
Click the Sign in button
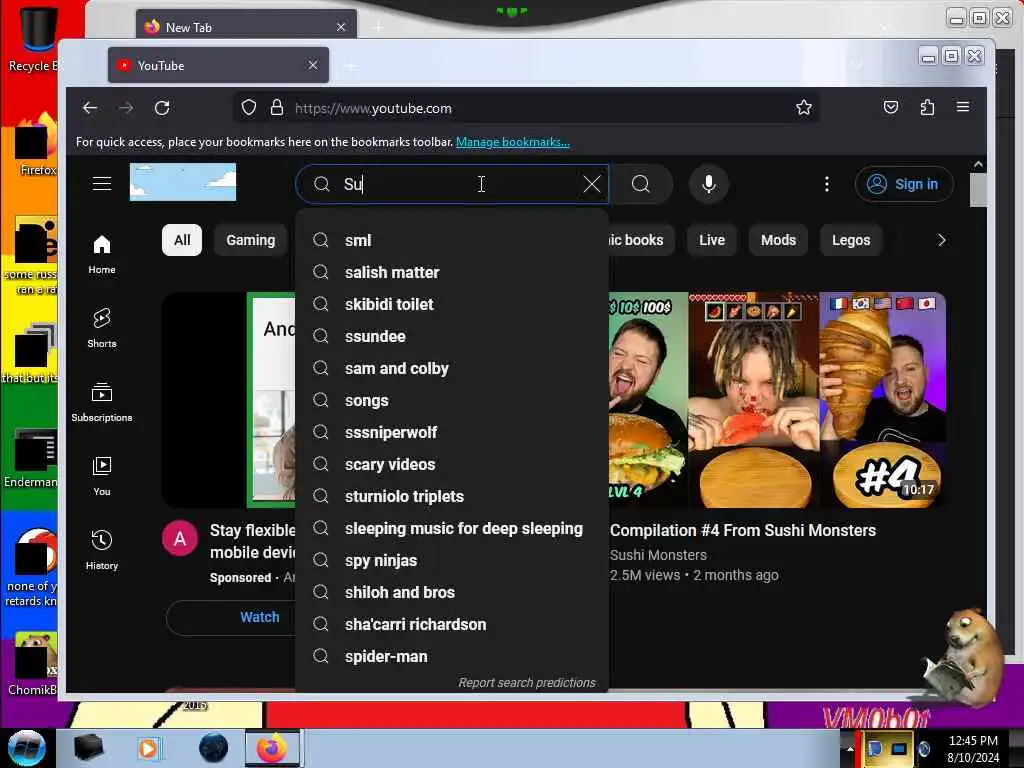pos(904,184)
